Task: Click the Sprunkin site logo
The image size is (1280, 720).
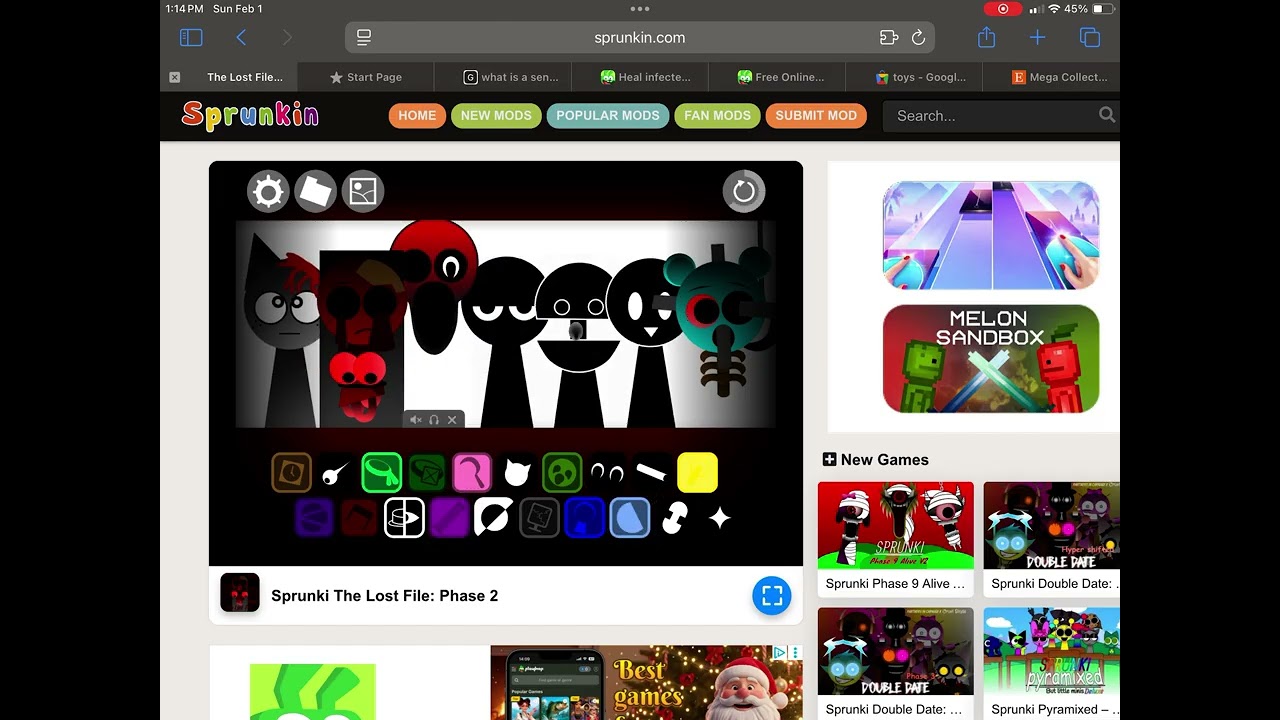Action: pyautogui.click(x=250, y=116)
